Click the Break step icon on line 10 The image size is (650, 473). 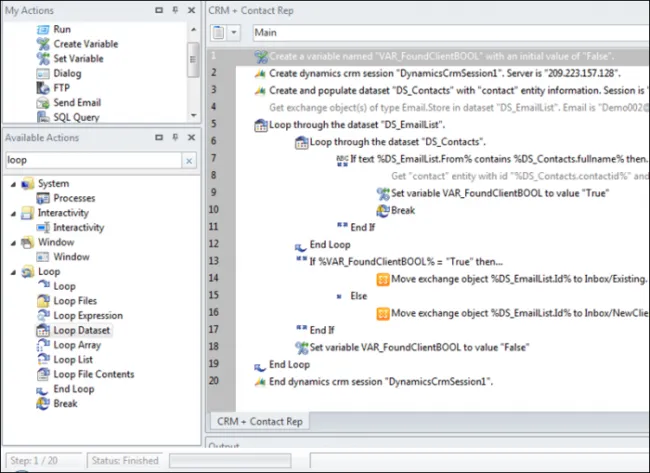click(x=383, y=211)
